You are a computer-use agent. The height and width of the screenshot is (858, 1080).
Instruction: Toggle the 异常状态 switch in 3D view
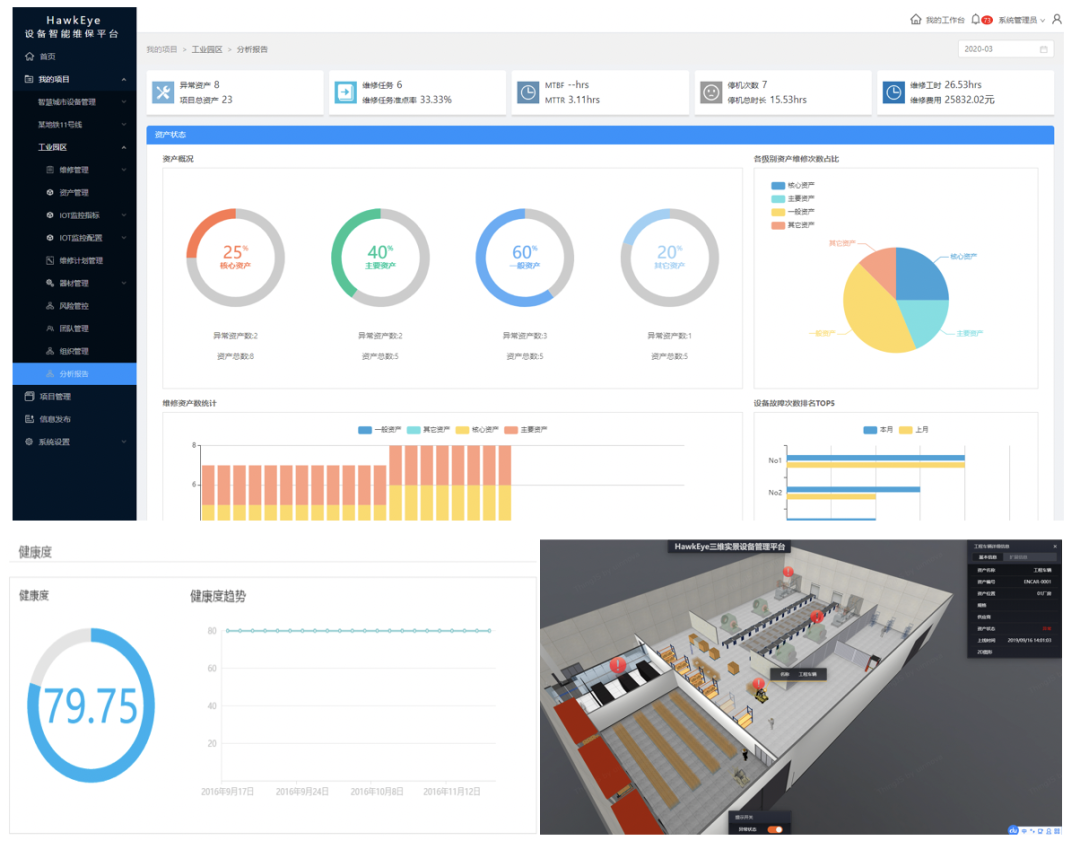(775, 829)
